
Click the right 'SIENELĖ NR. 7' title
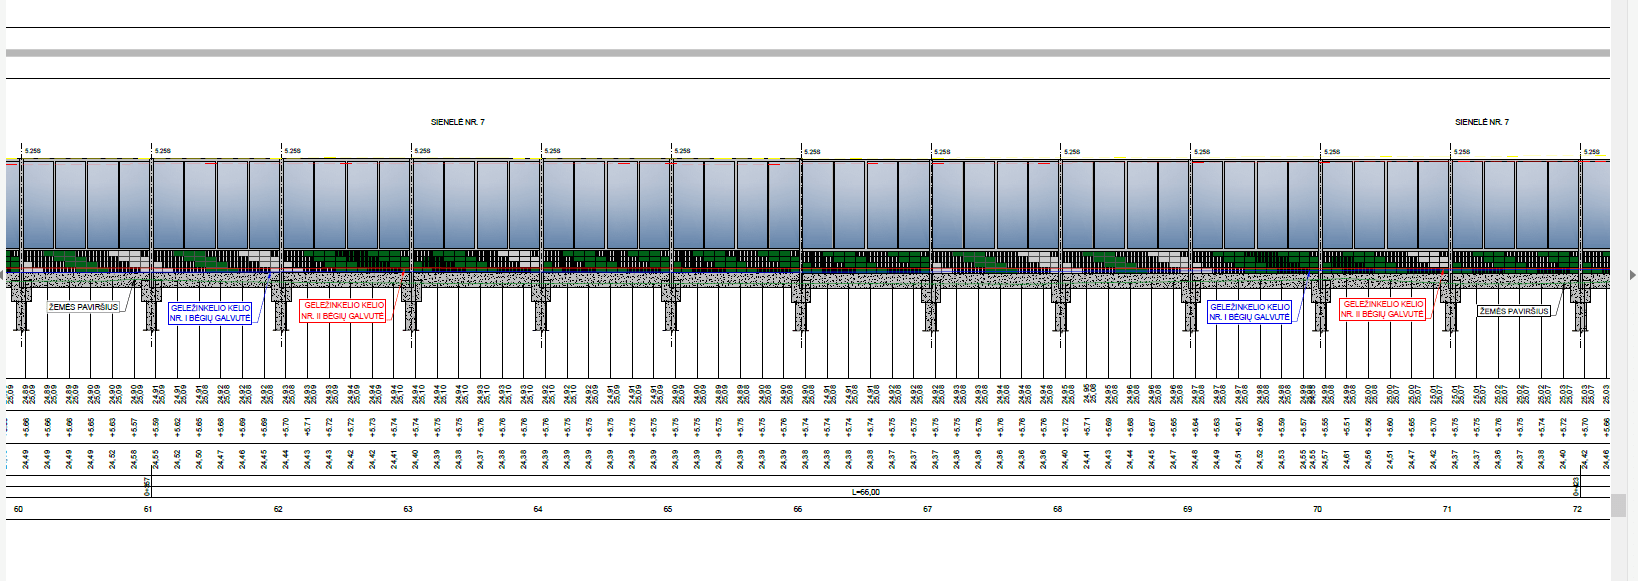[1481, 122]
